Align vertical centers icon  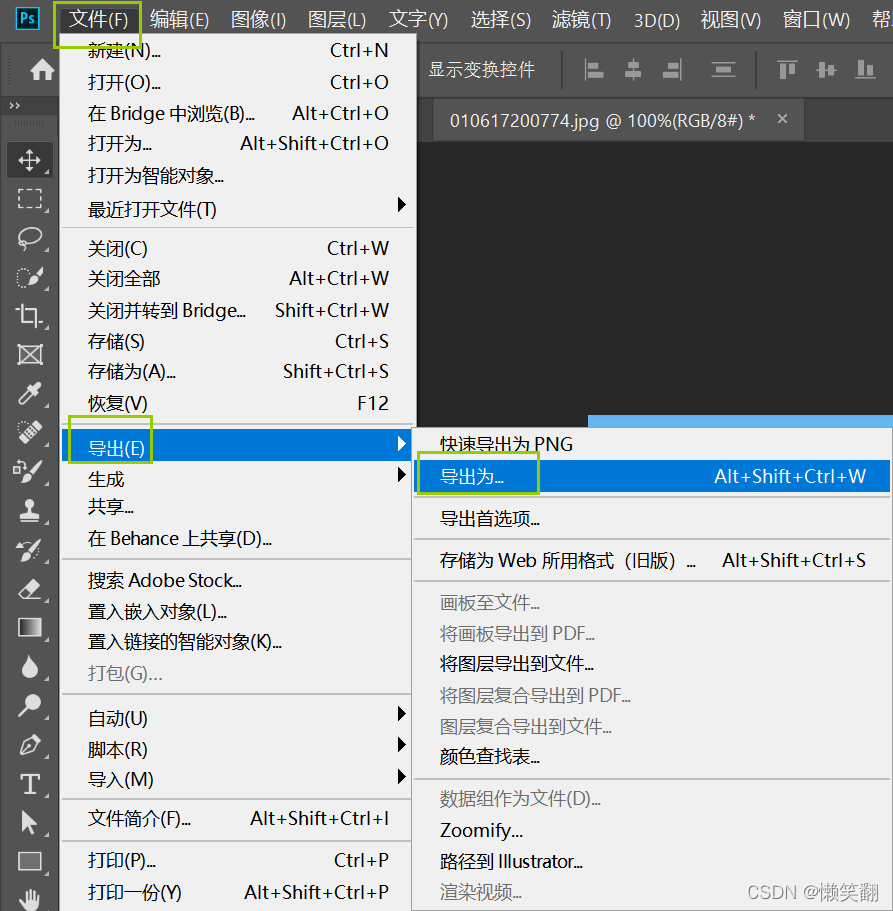pos(826,70)
